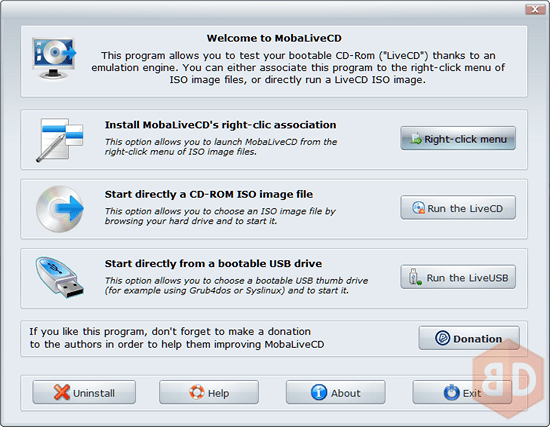Click the blue USB thumb drive icon
This screenshot has height=427, width=550.
60,277
